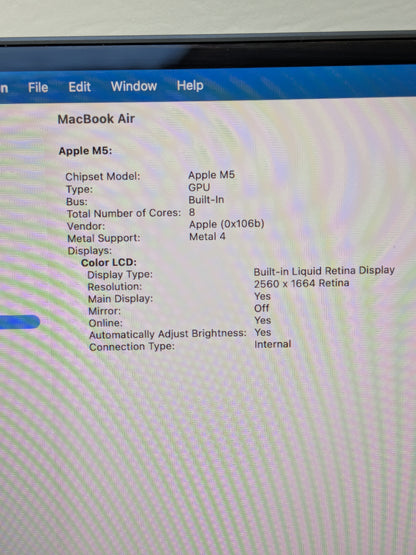Click the MacBook Air heading
The height and width of the screenshot is (555, 416).
point(96,119)
